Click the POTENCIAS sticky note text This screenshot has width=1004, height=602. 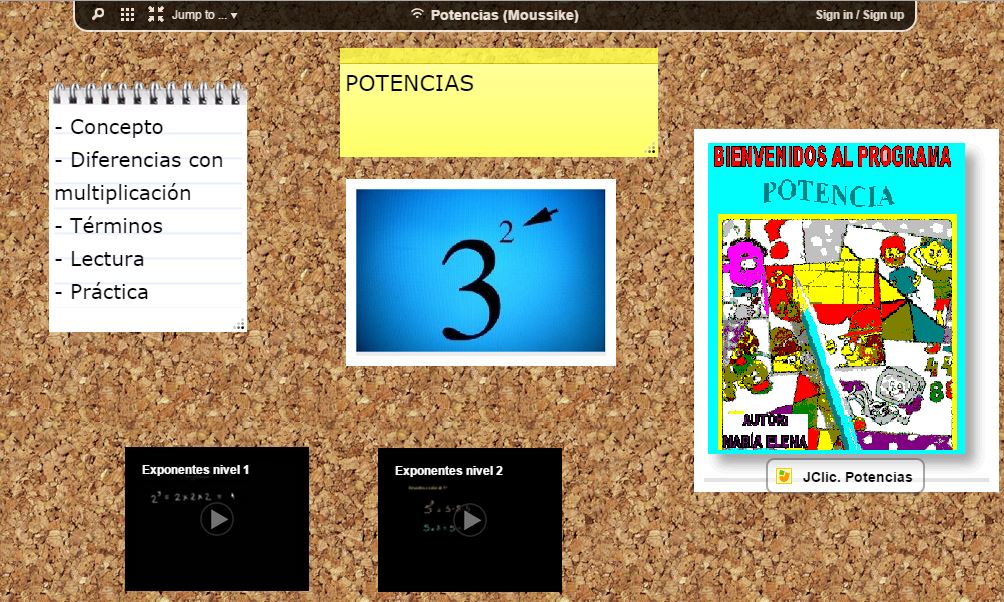coord(410,84)
